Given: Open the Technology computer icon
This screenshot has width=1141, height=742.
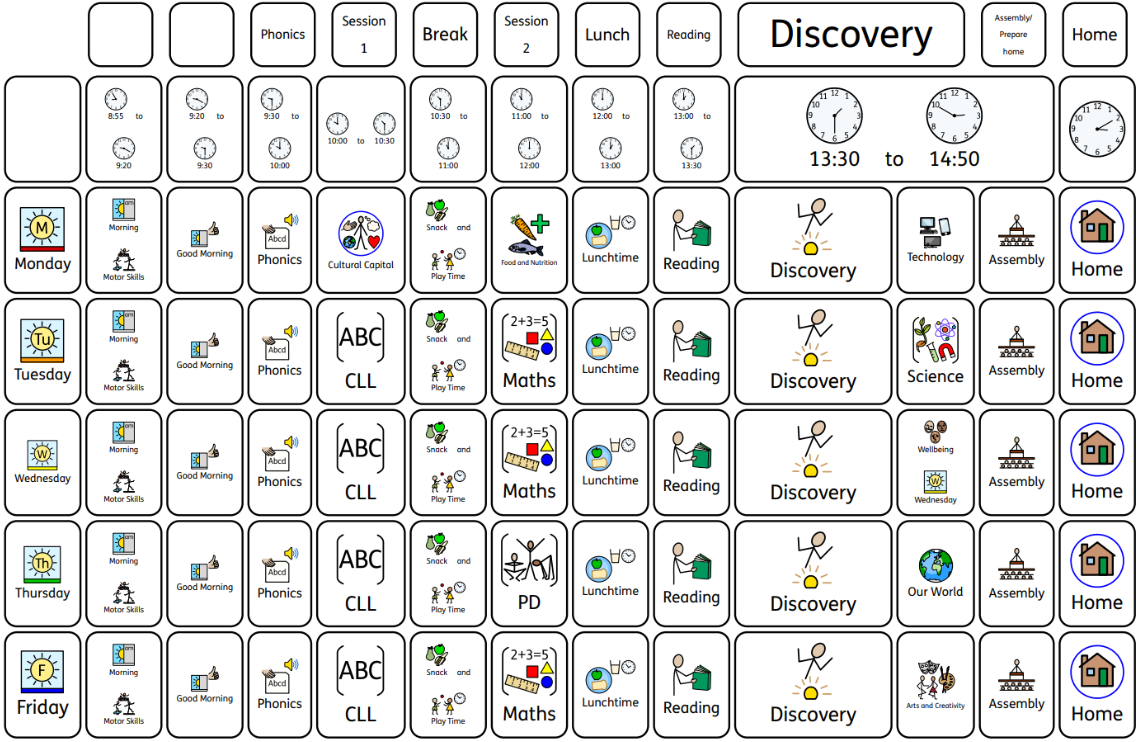Looking at the screenshot, I should click(x=935, y=234).
